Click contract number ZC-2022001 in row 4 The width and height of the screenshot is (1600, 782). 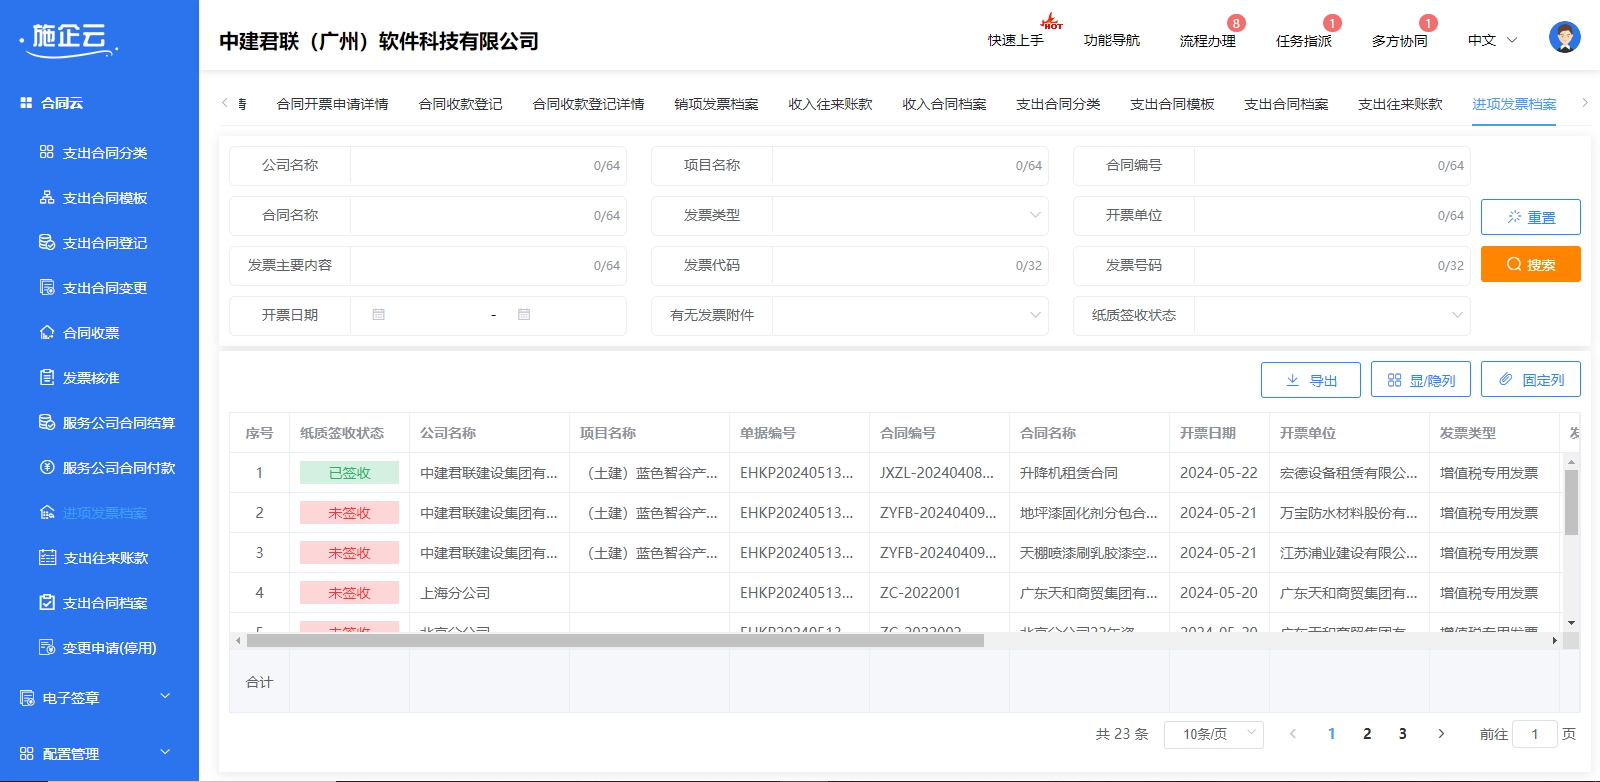click(x=920, y=593)
